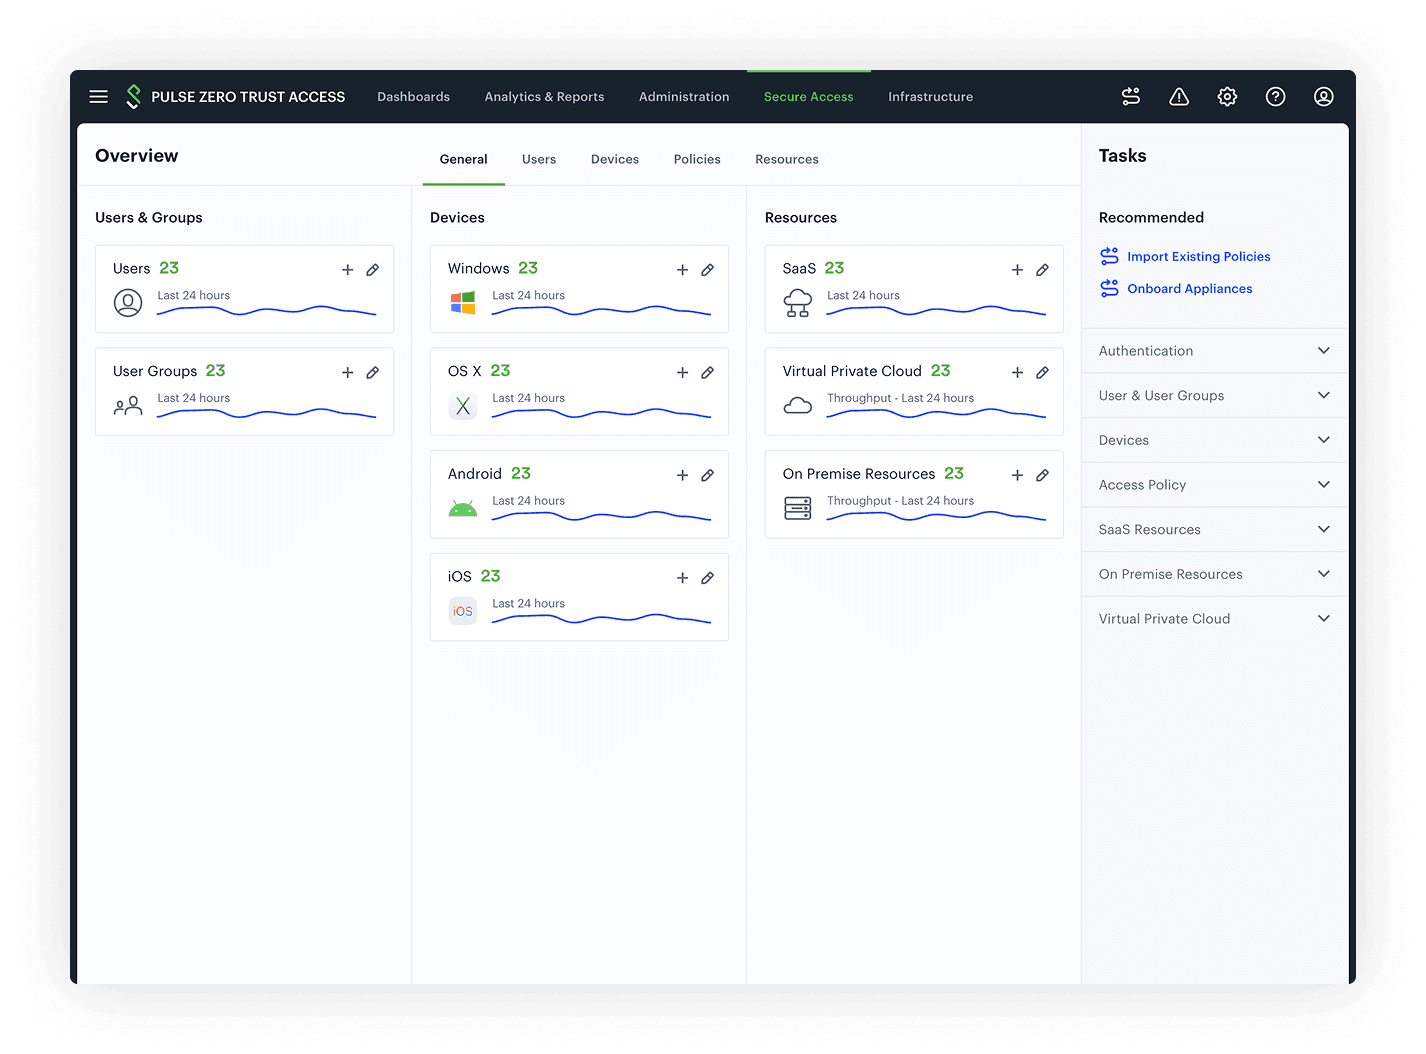Expand the Virtual Private Cloud section

1213,618
